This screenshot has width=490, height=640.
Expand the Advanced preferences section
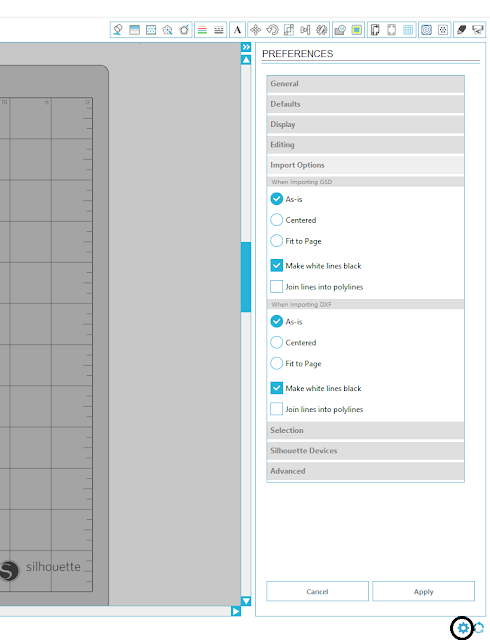(365, 471)
